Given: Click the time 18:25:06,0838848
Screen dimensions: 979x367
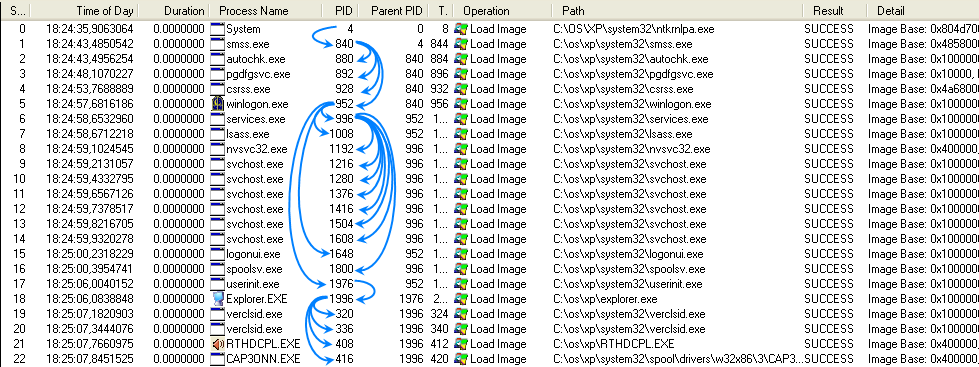Looking at the screenshot, I should click(x=89, y=299).
